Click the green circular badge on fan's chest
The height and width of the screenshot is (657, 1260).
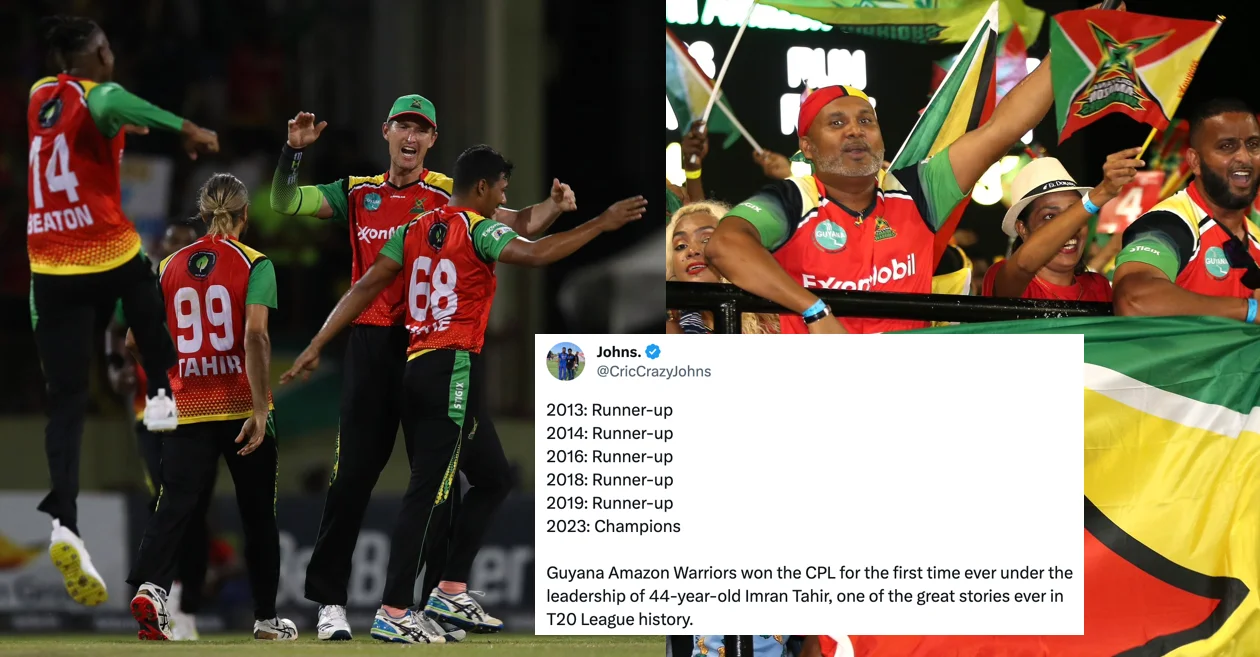(830, 235)
